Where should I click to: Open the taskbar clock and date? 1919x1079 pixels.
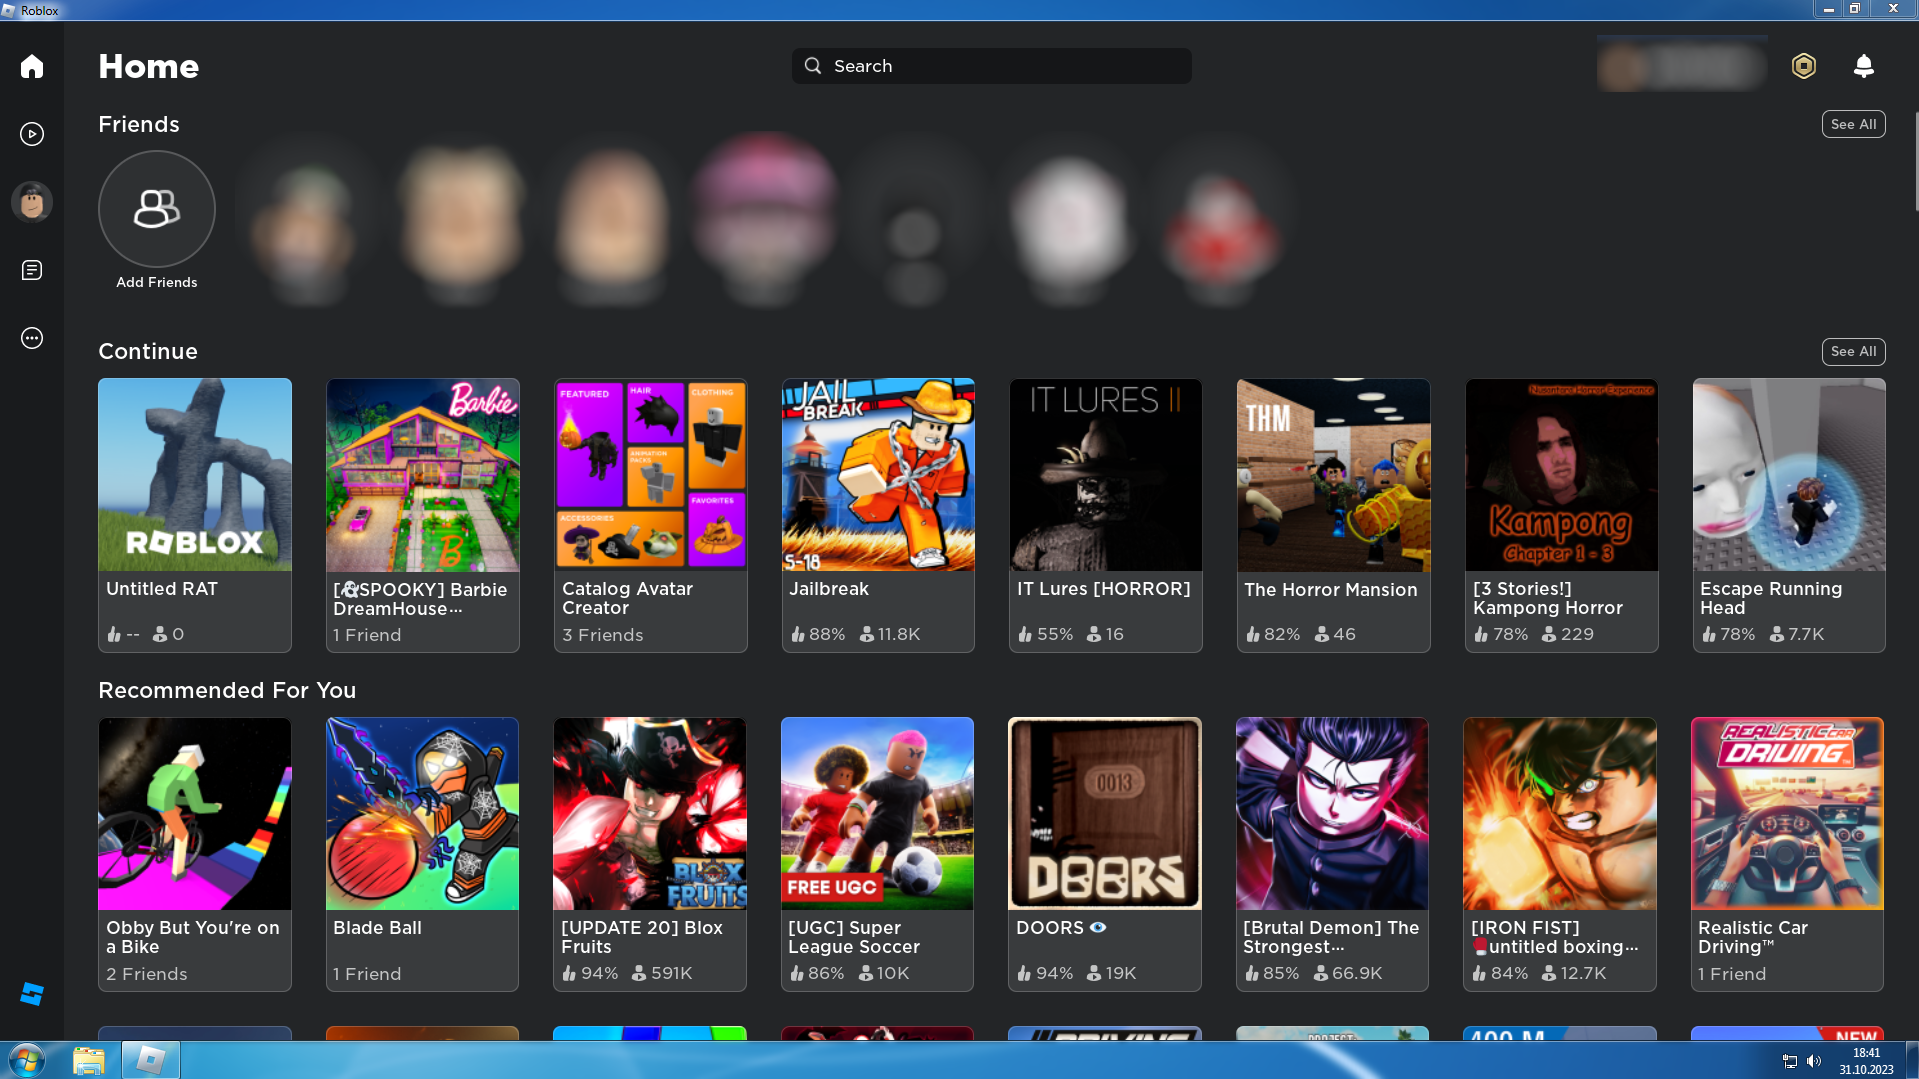point(1866,1061)
